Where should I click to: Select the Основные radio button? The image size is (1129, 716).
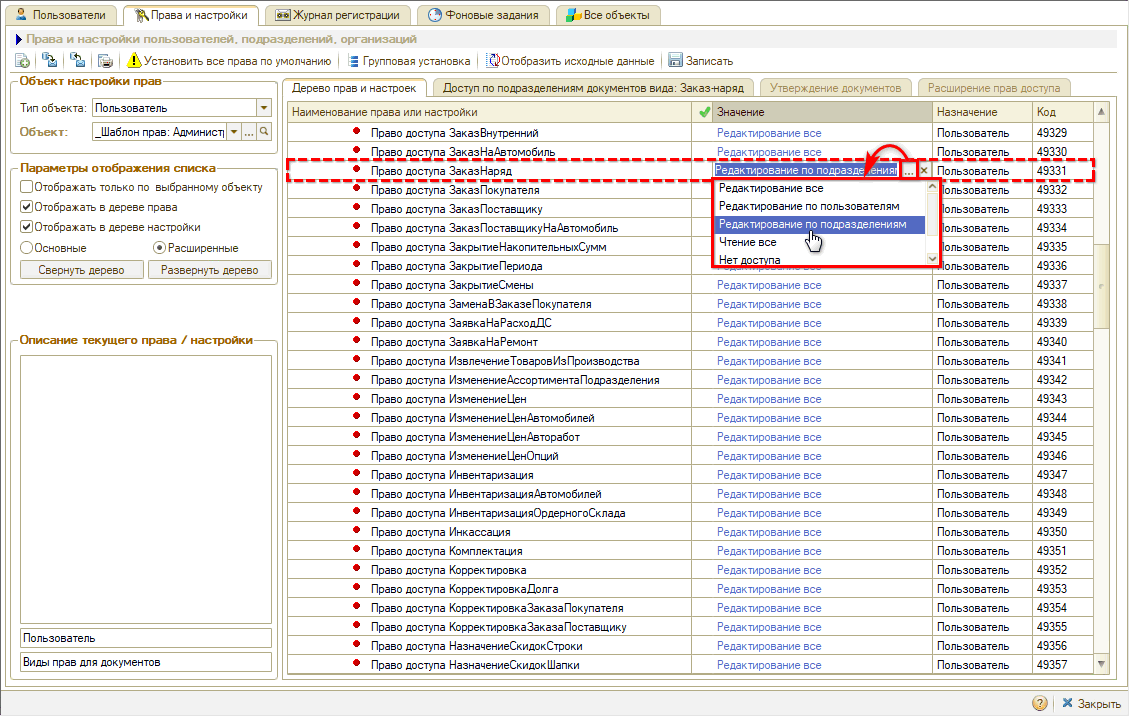point(27,247)
